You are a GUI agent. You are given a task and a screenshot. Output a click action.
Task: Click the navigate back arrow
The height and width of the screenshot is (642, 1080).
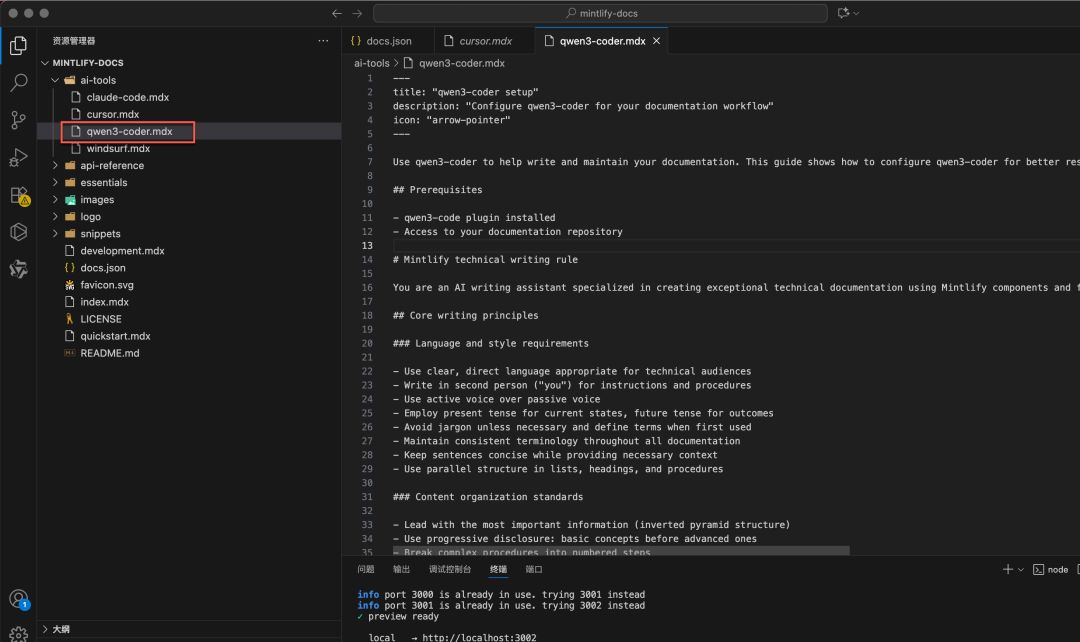[337, 13]
